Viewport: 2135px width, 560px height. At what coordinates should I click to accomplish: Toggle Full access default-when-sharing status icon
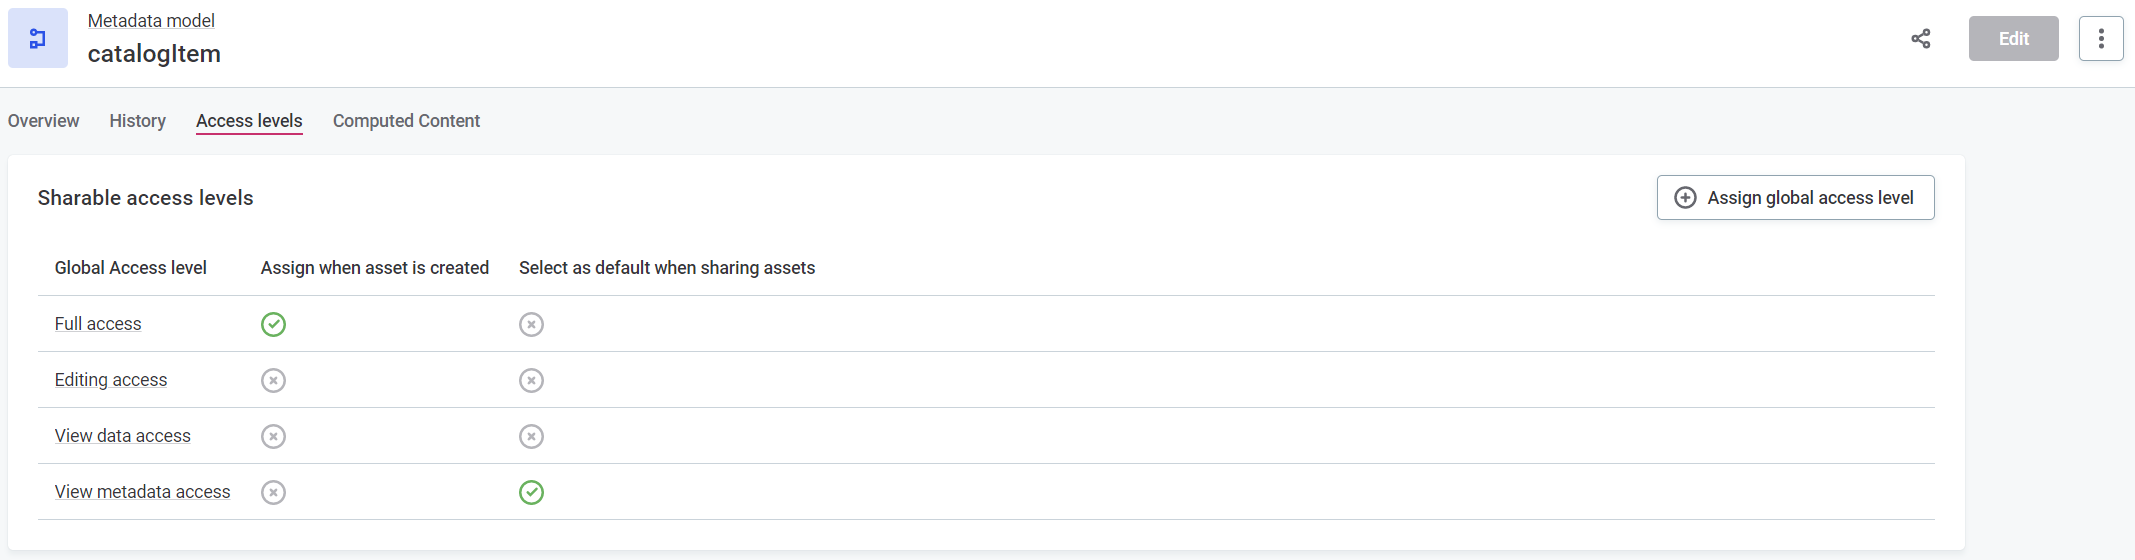click(x=531, y=324)
